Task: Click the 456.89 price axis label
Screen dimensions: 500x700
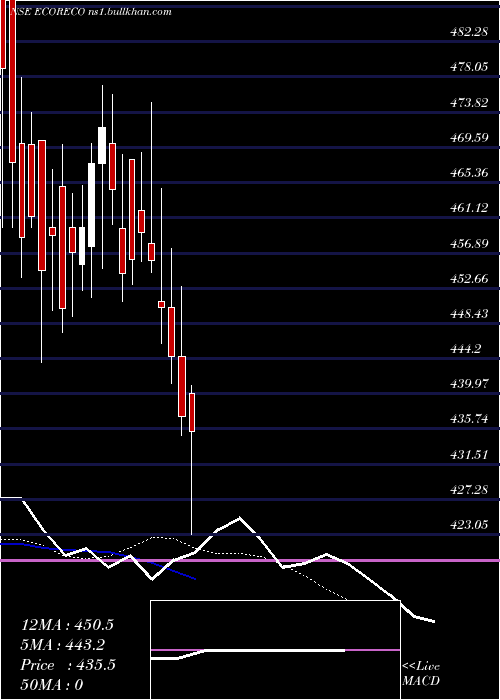Action: point(468,243)
